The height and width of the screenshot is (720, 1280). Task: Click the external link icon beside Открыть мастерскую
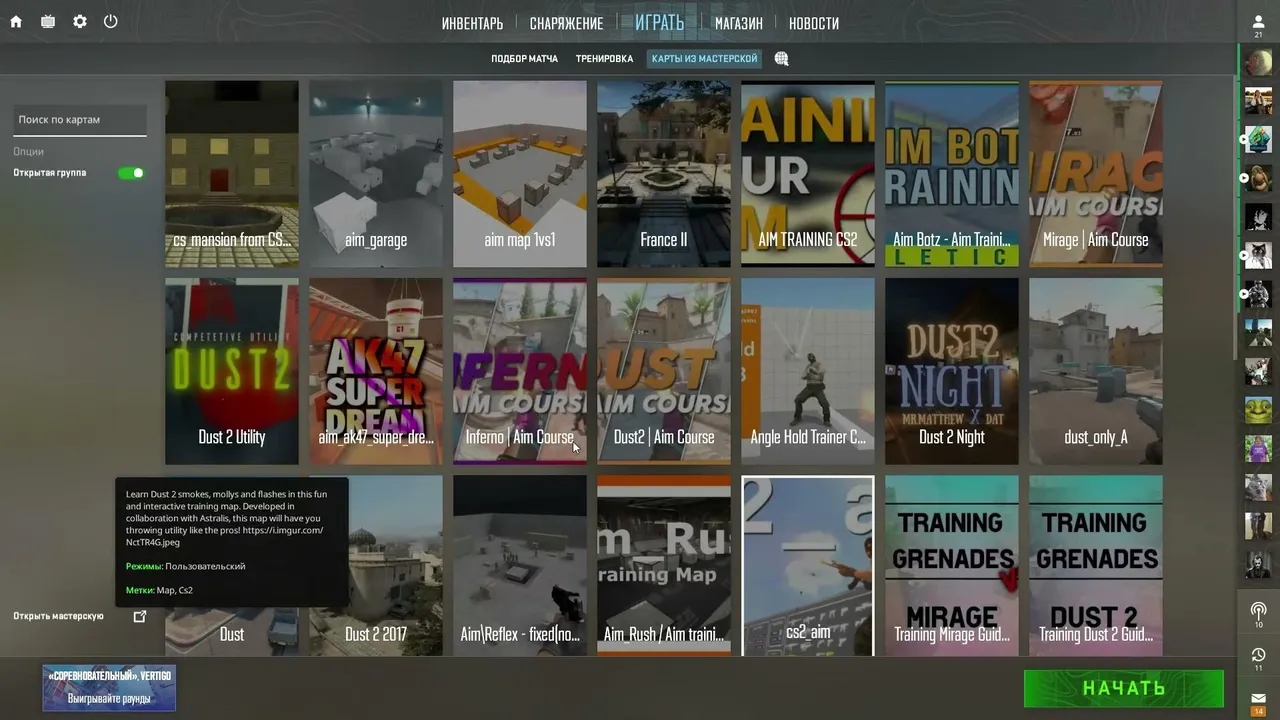tap(140, 616)
